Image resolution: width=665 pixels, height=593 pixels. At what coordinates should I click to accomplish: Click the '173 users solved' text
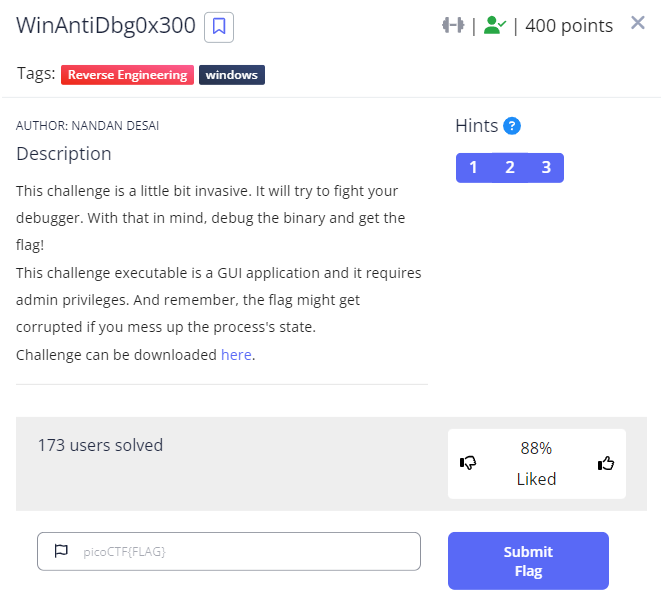coord(100,446)
